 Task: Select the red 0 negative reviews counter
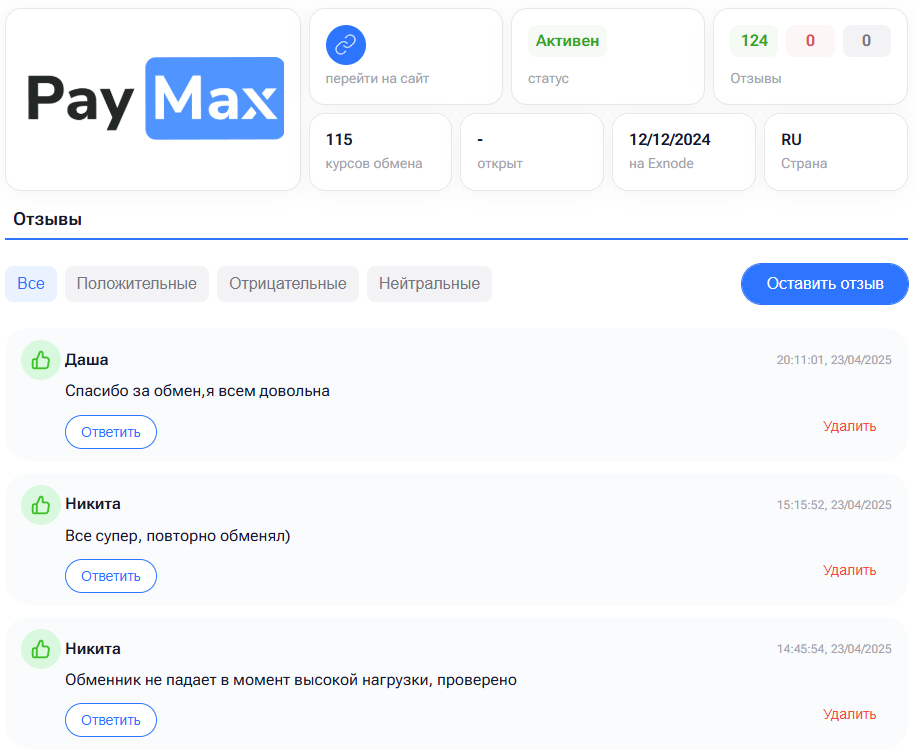(x=810, y=41)
